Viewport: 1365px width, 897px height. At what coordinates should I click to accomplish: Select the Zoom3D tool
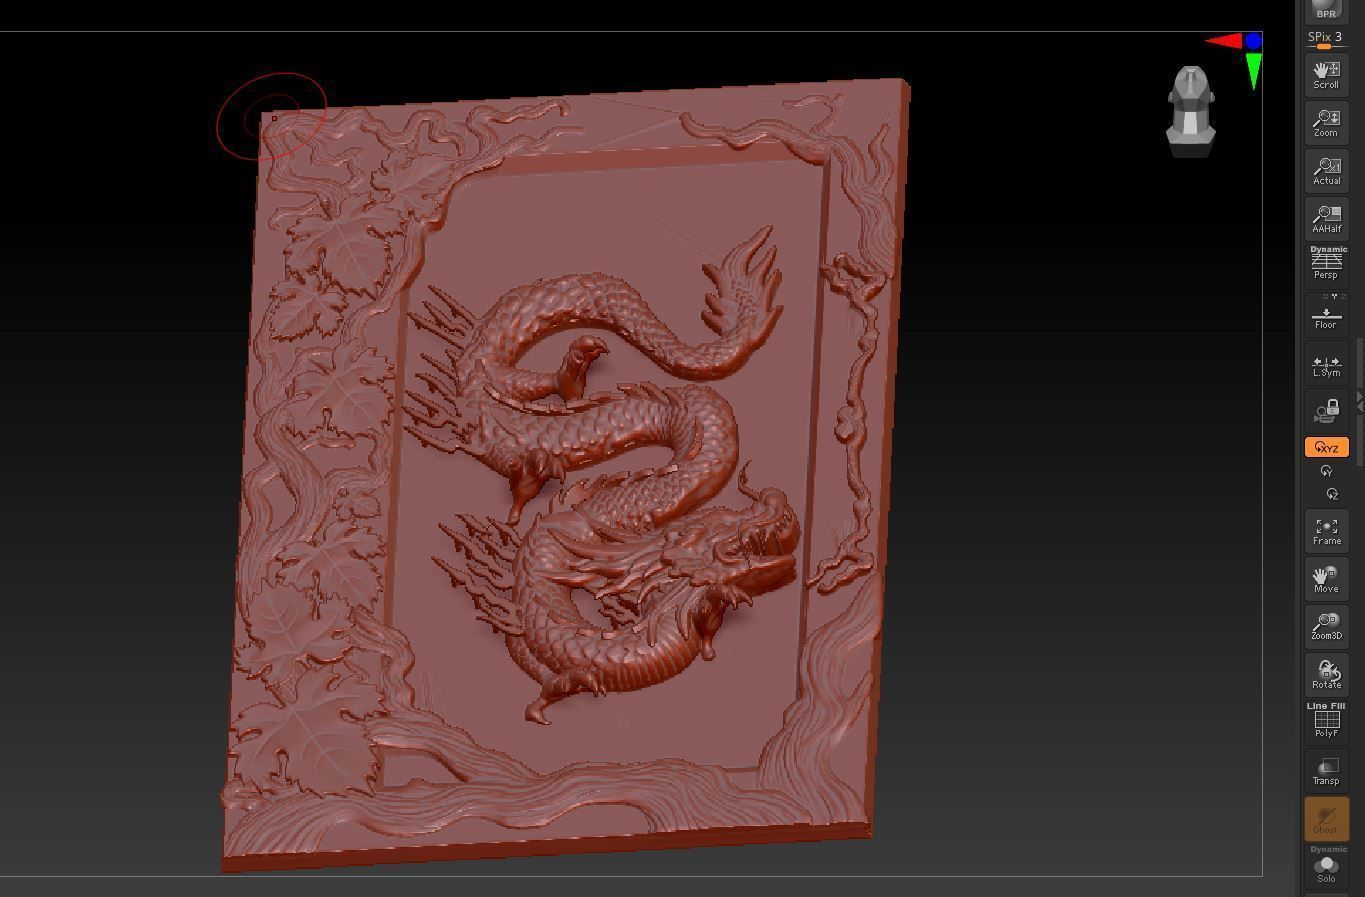(1326, 626)
